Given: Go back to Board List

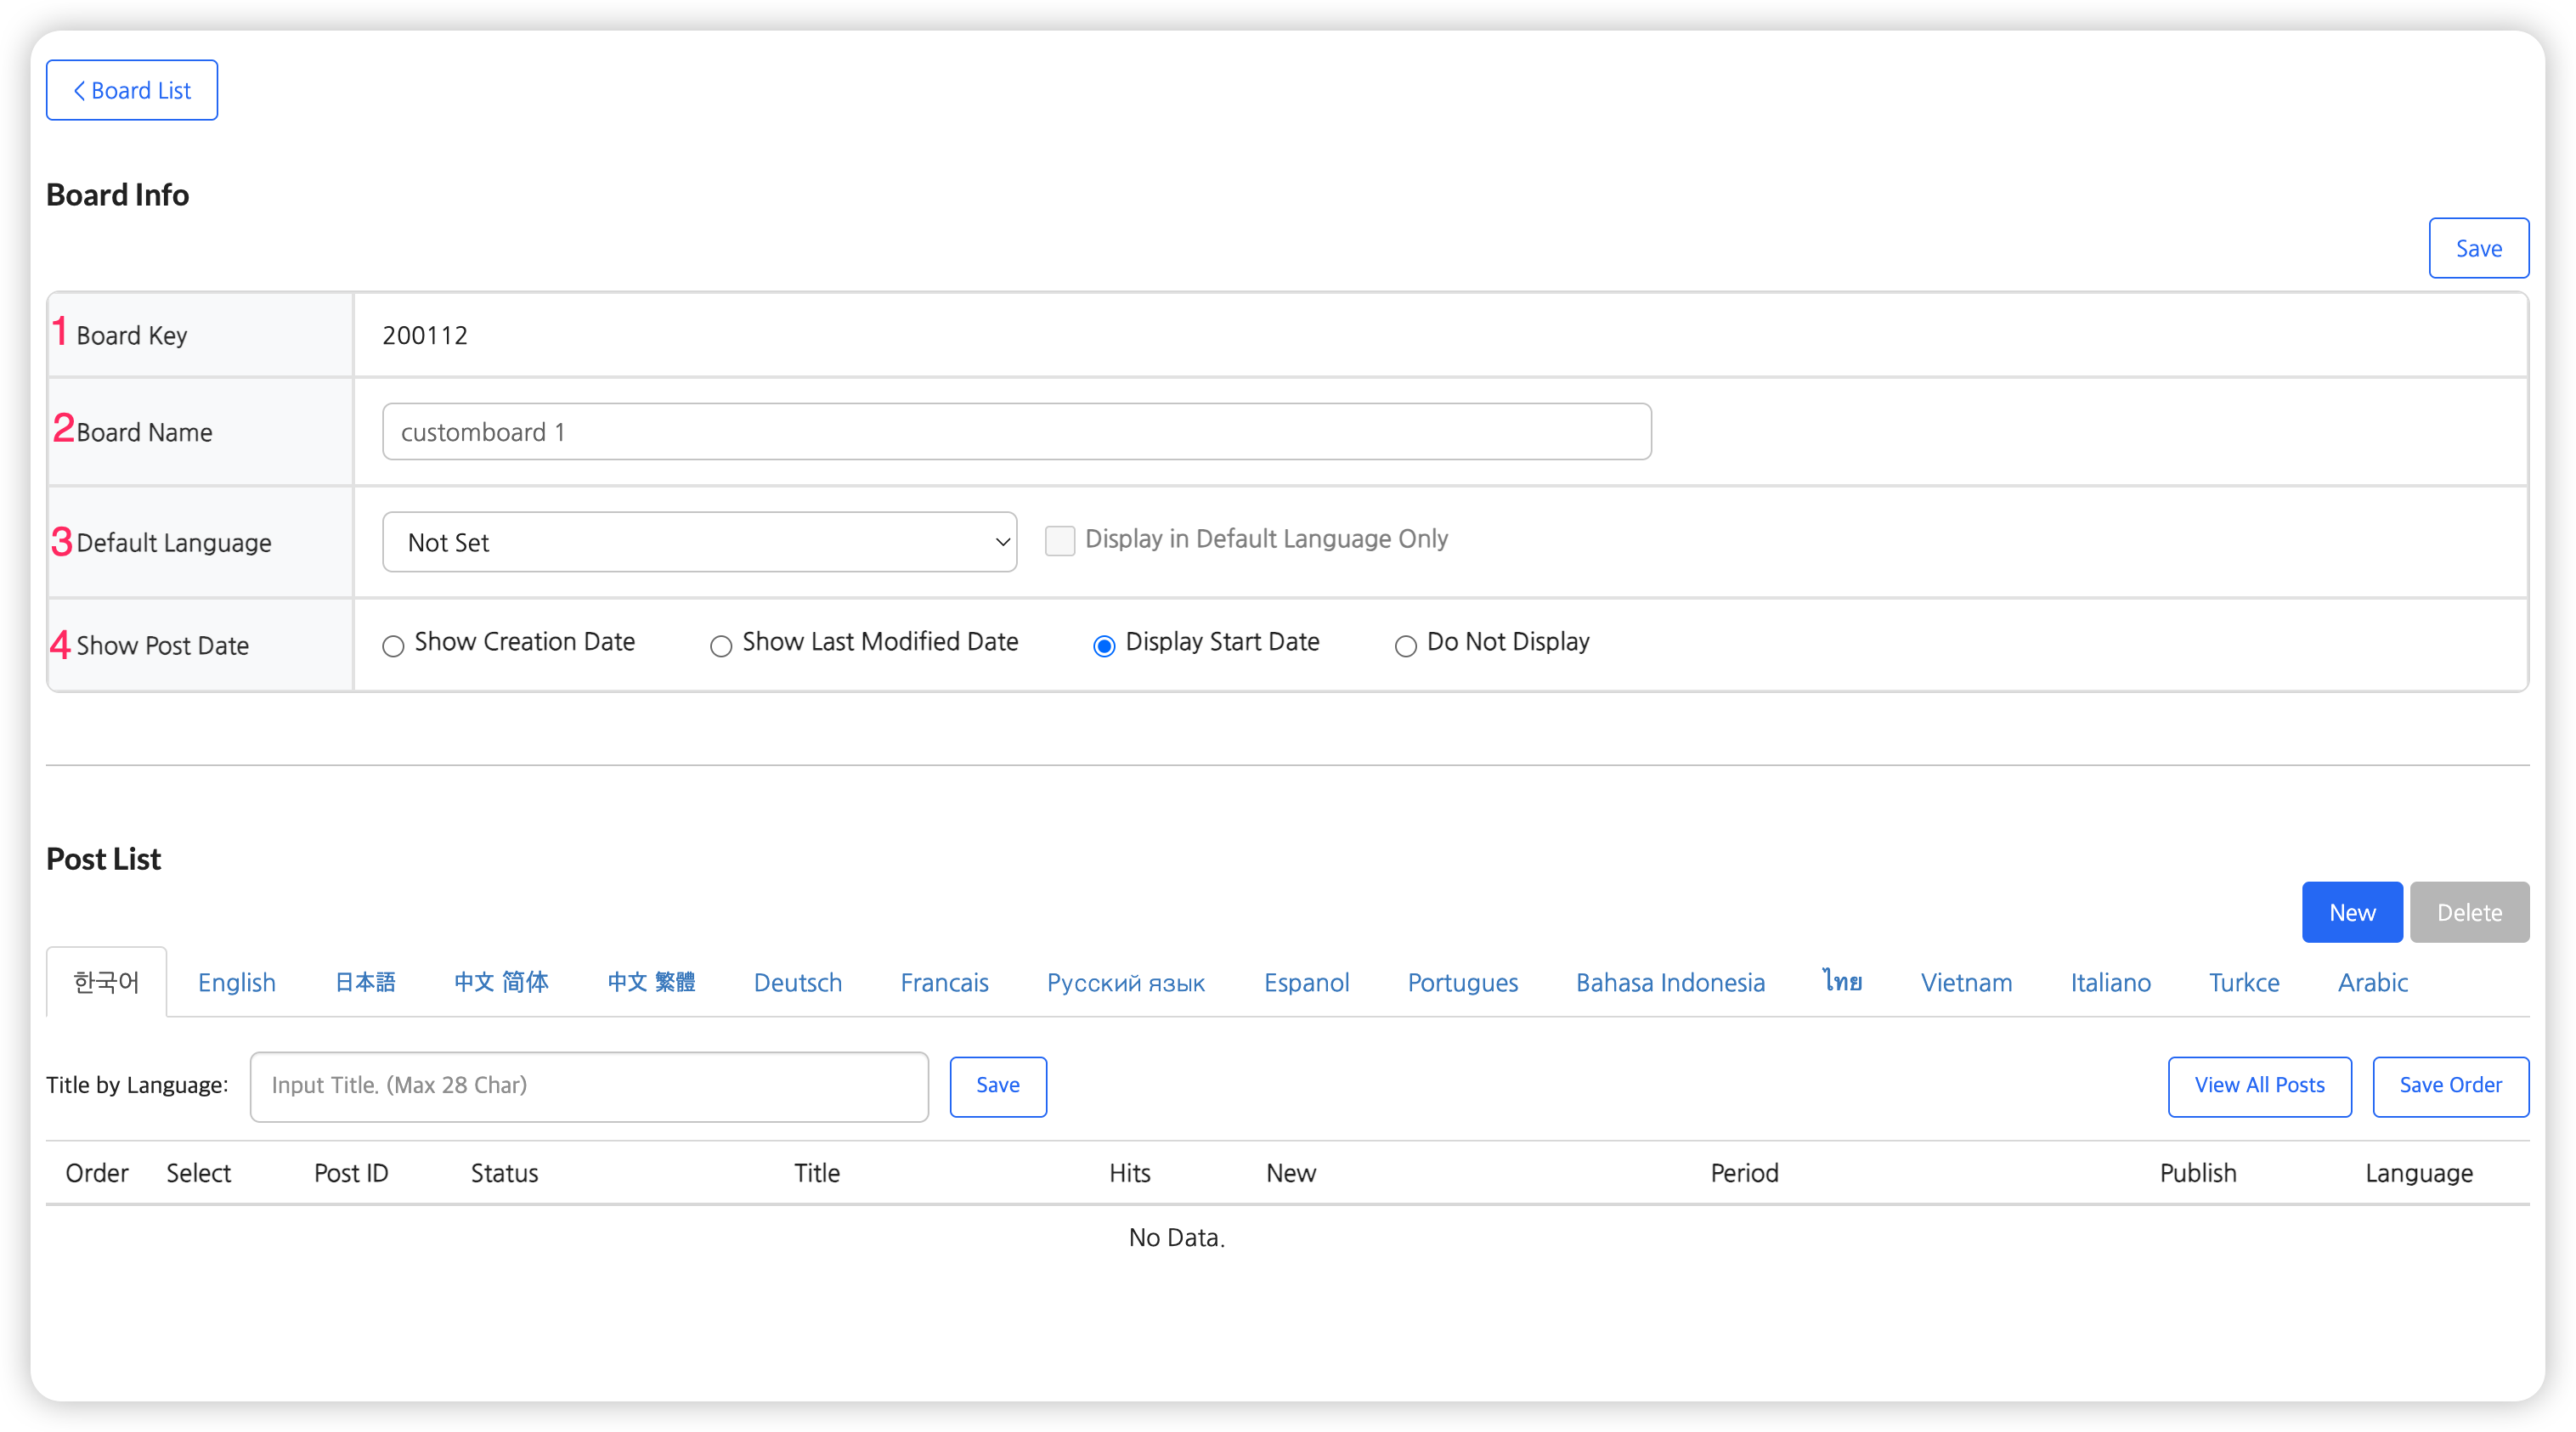Looking at the screenshot, I should (131, 90).
